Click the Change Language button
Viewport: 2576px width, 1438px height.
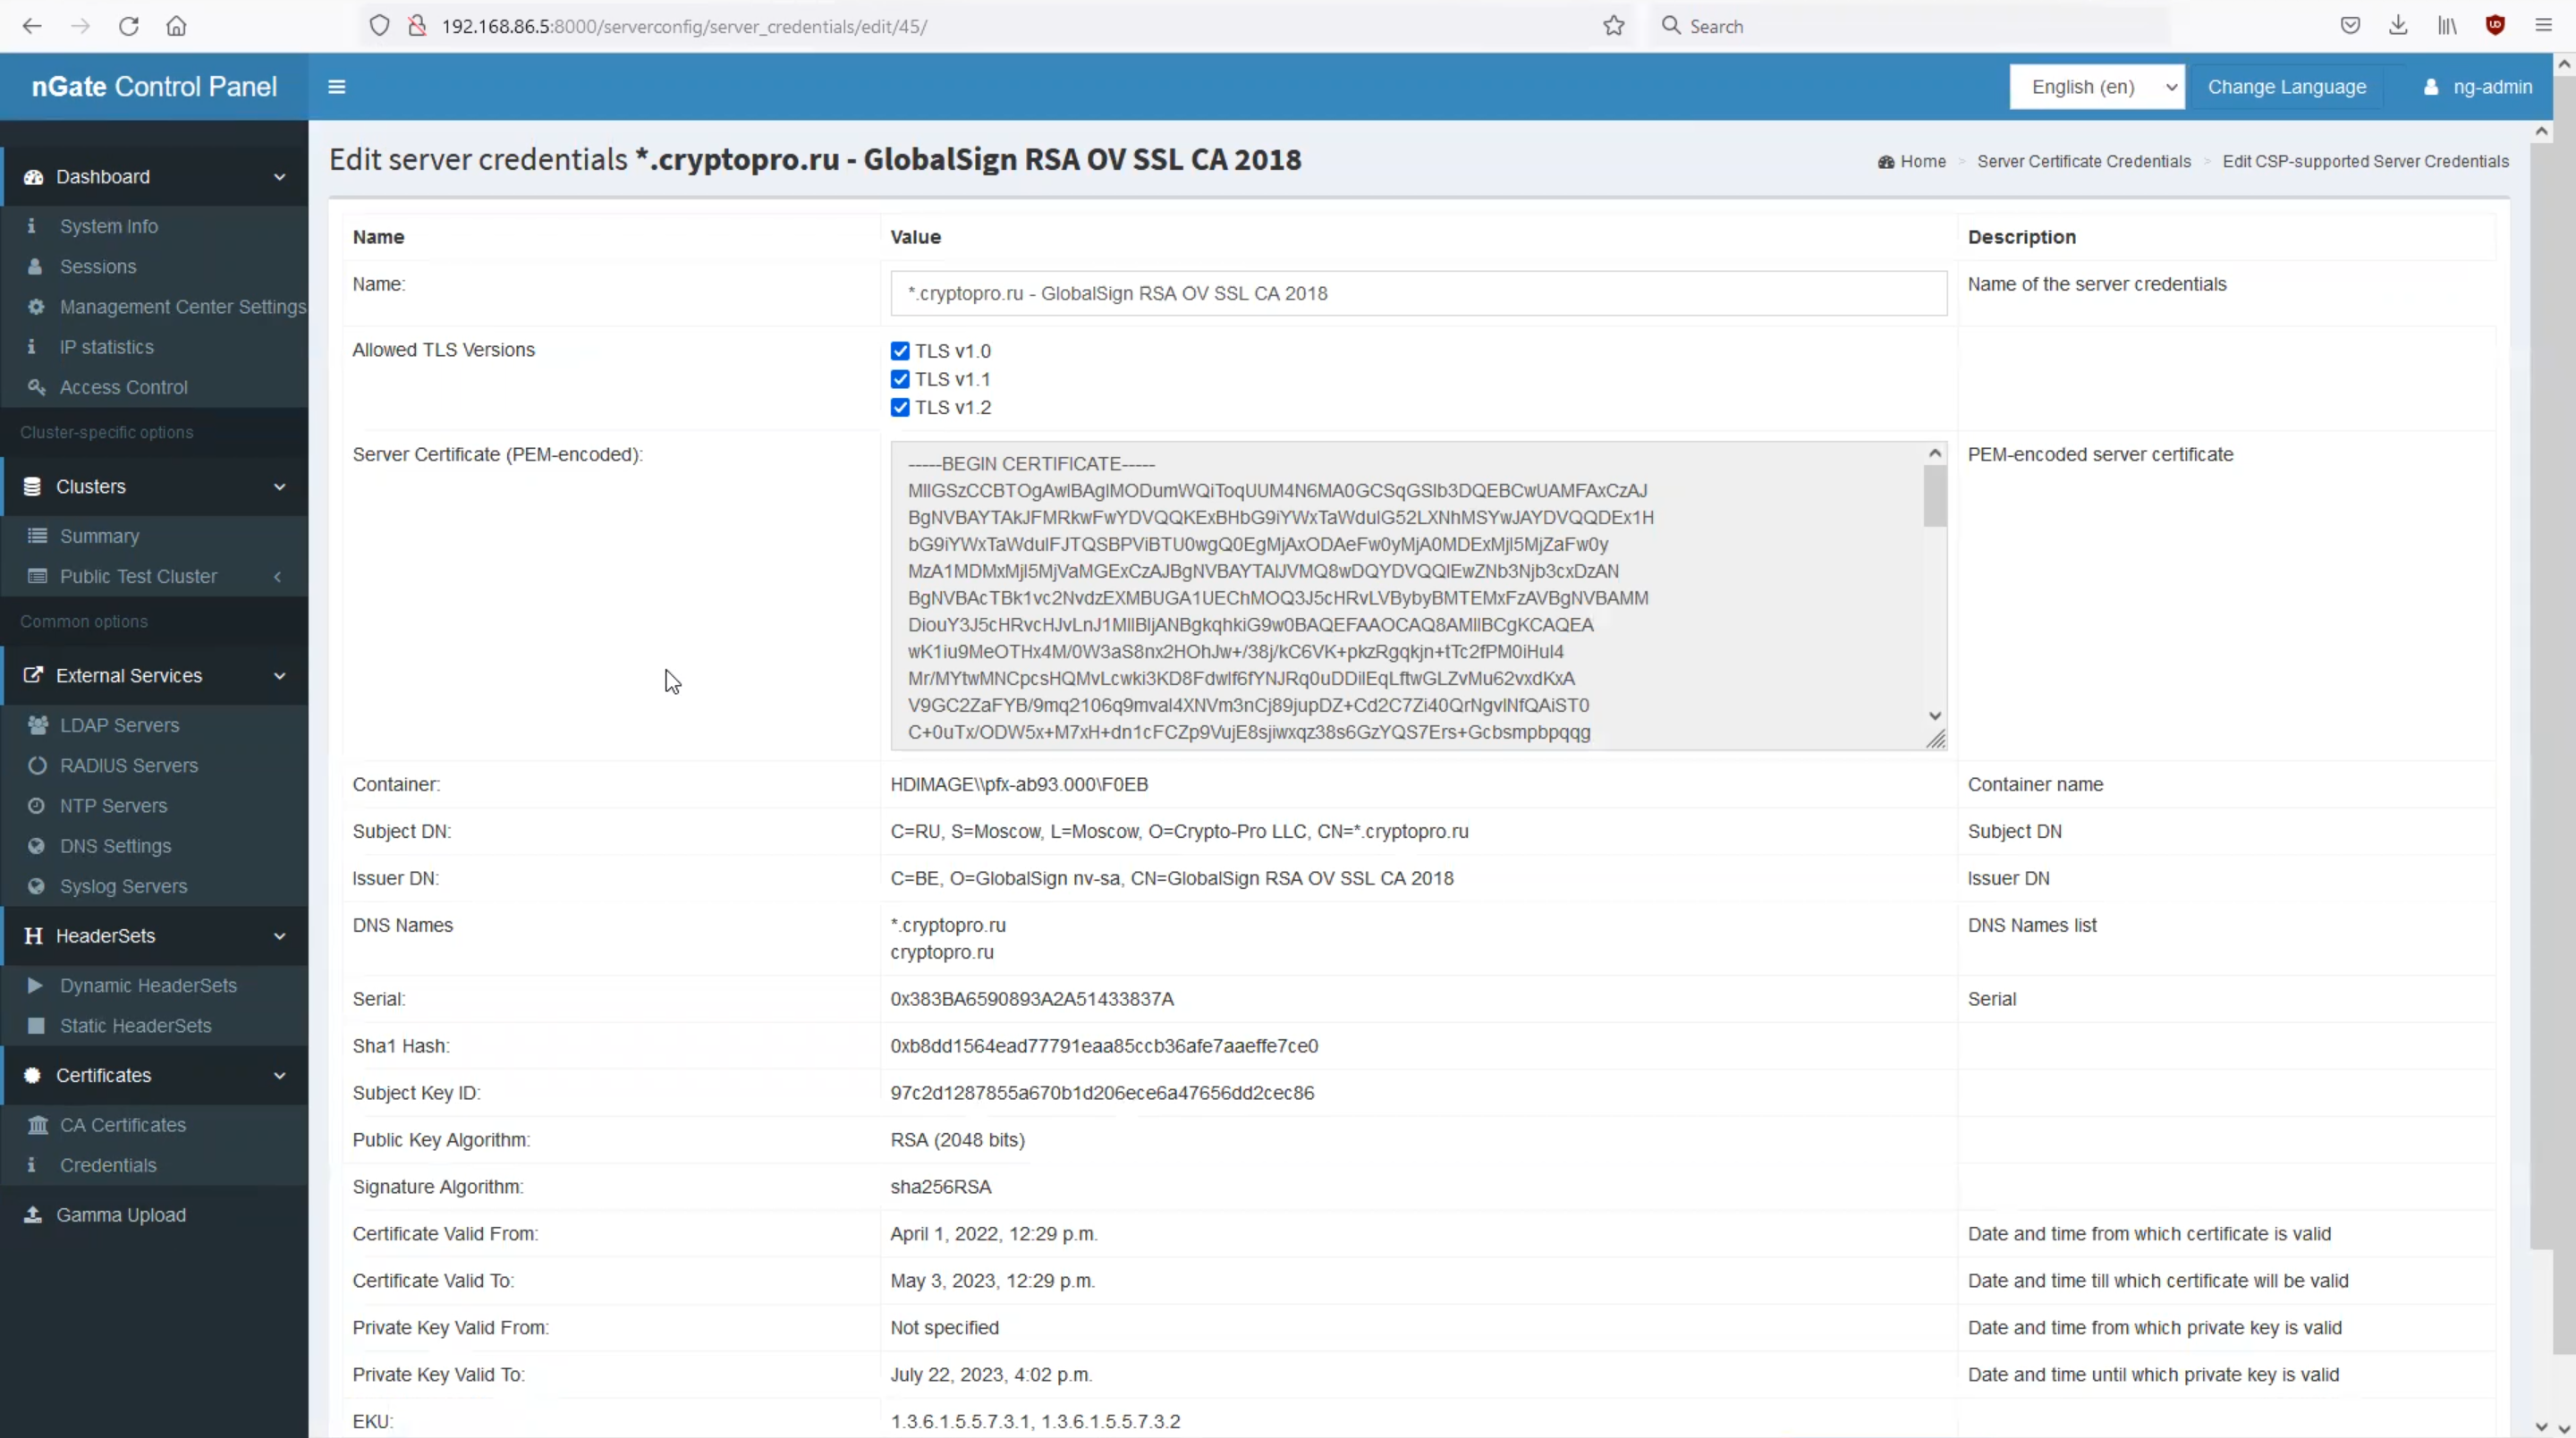[2286, 87]
